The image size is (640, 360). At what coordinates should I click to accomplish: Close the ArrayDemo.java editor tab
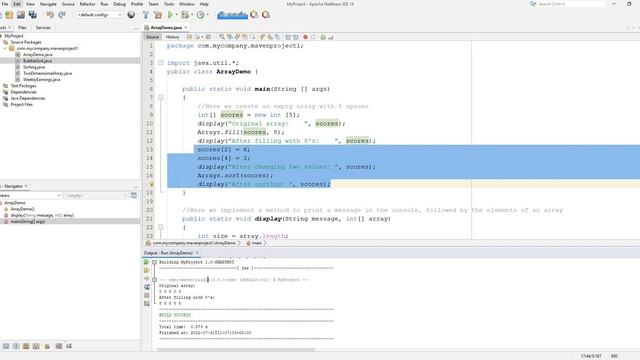[x=186, y=28]
